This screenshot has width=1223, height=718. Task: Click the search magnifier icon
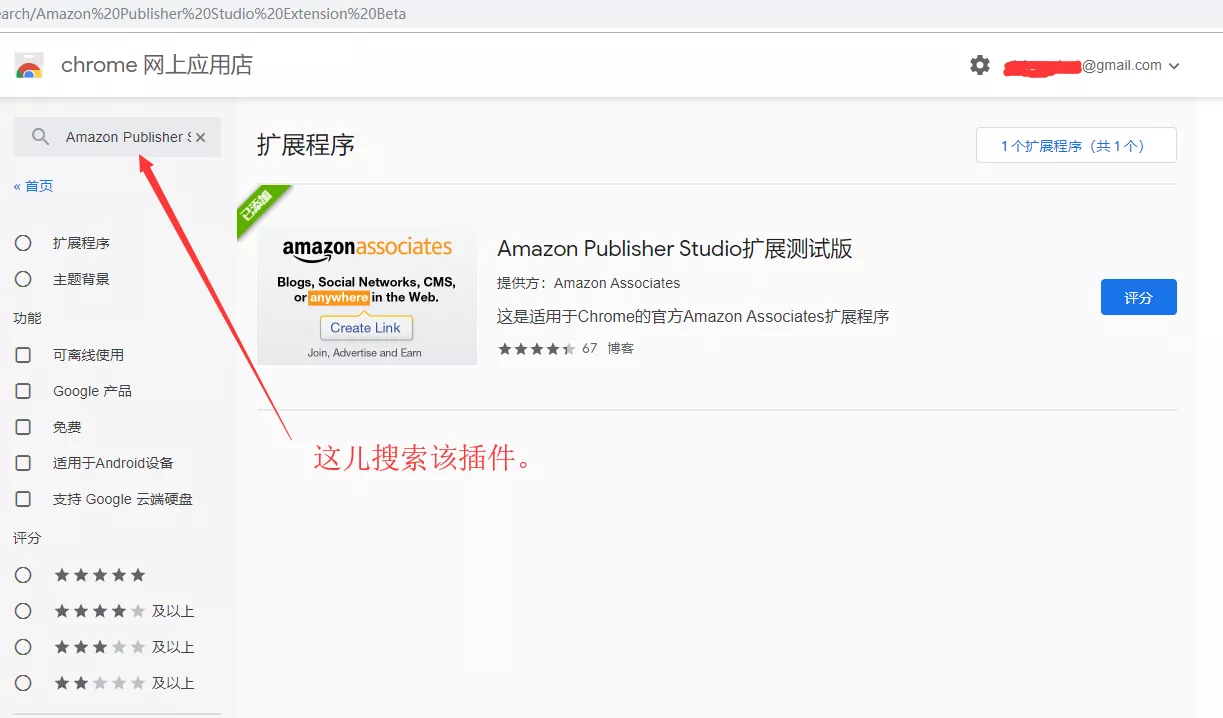40,137
